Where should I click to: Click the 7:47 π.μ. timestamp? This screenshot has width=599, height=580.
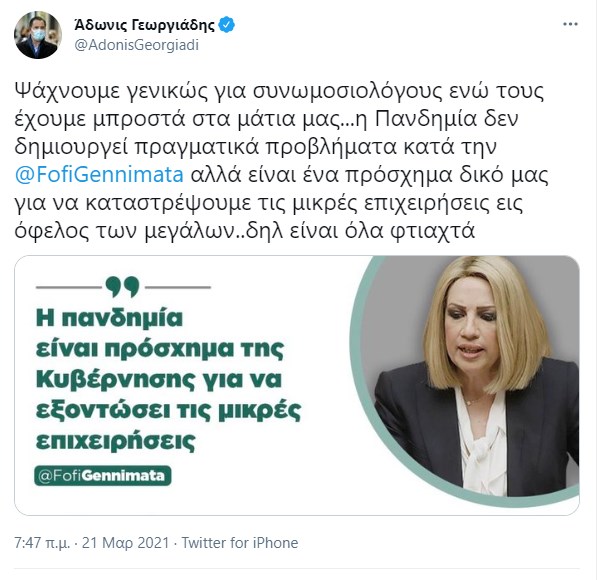pyautogui.click(x=42, y=543)
